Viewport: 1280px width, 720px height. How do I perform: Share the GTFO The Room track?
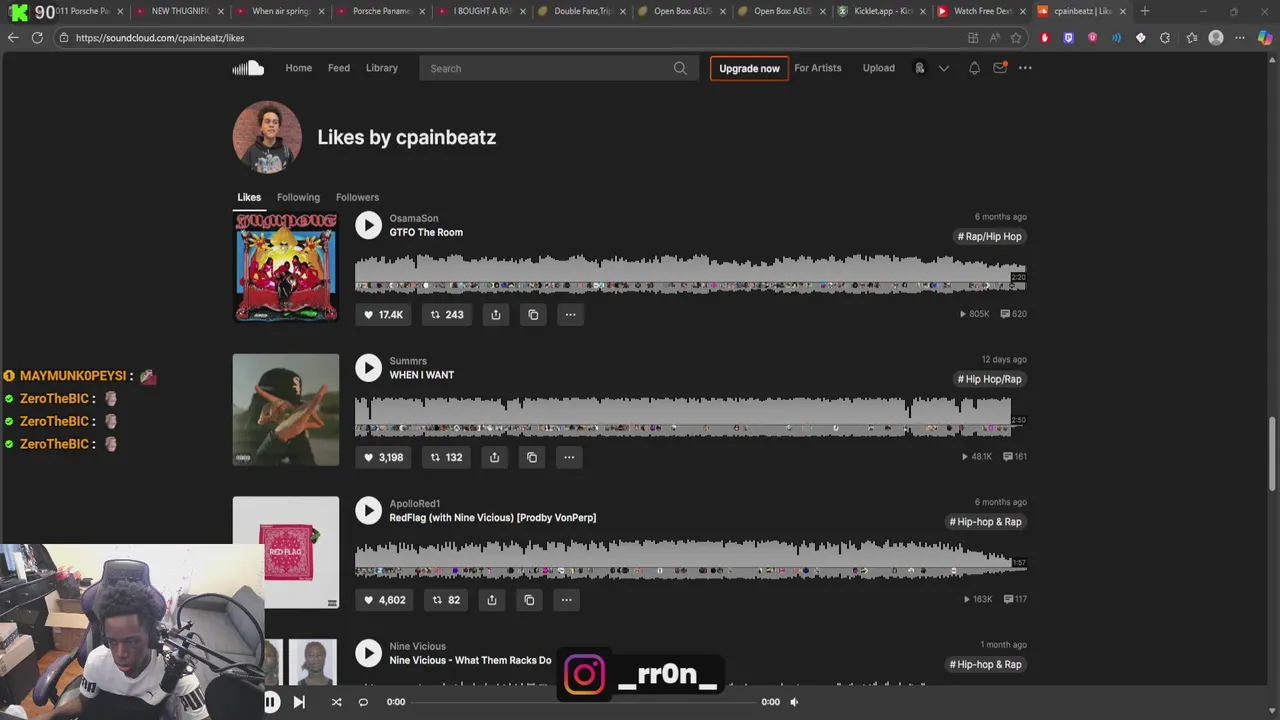pyautogui.click(x=495, y=314)
